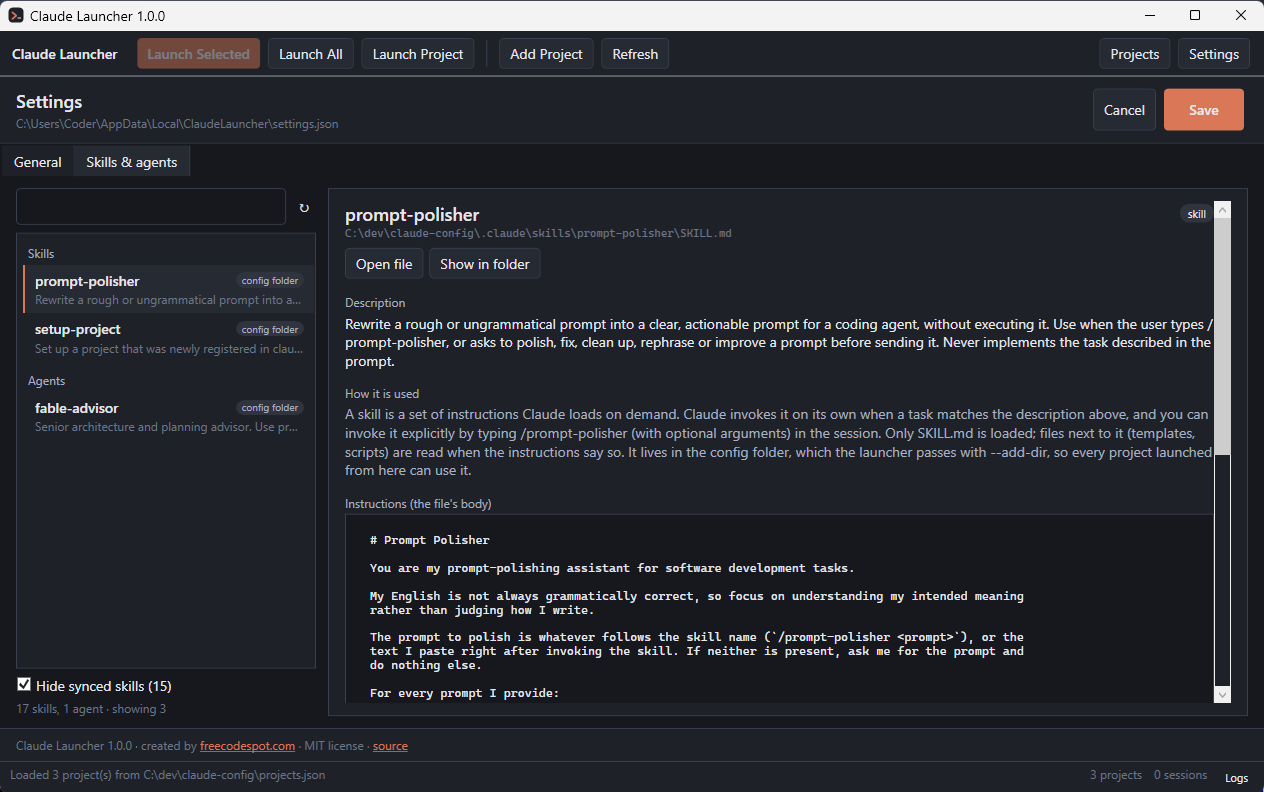Select the fable-advisor agent in list
This screenshot has height=792, width=1264.
point(168,416)
